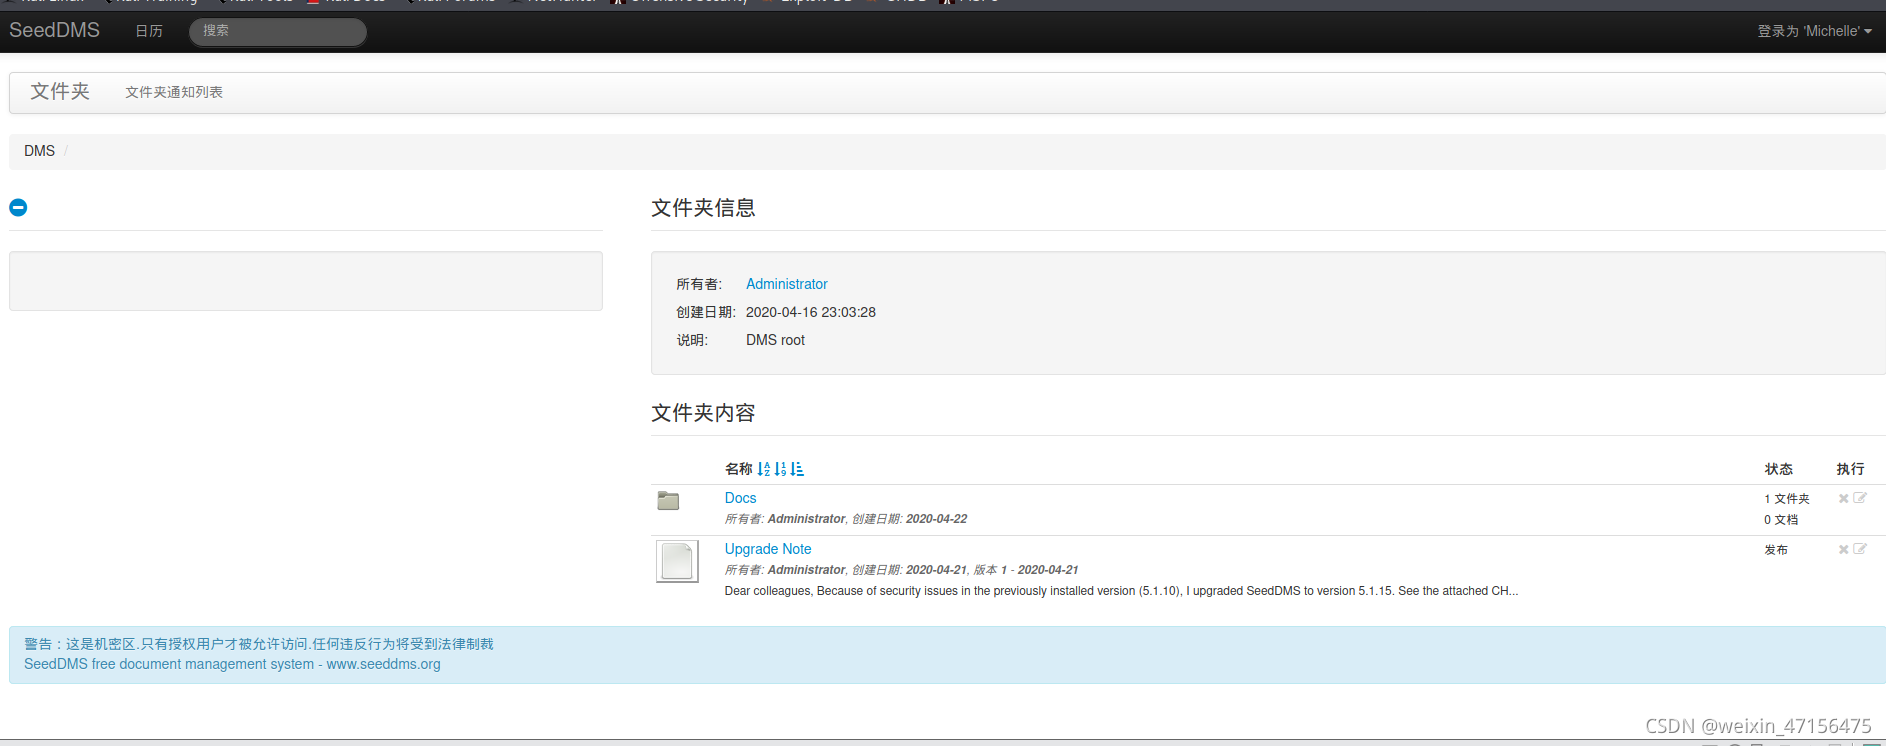Viewport: 1886px width, 746px height.
Task: Click the SeedDMS footer text with www.seeddms.org
Action: pyautogui.click(x=232, y=664)
